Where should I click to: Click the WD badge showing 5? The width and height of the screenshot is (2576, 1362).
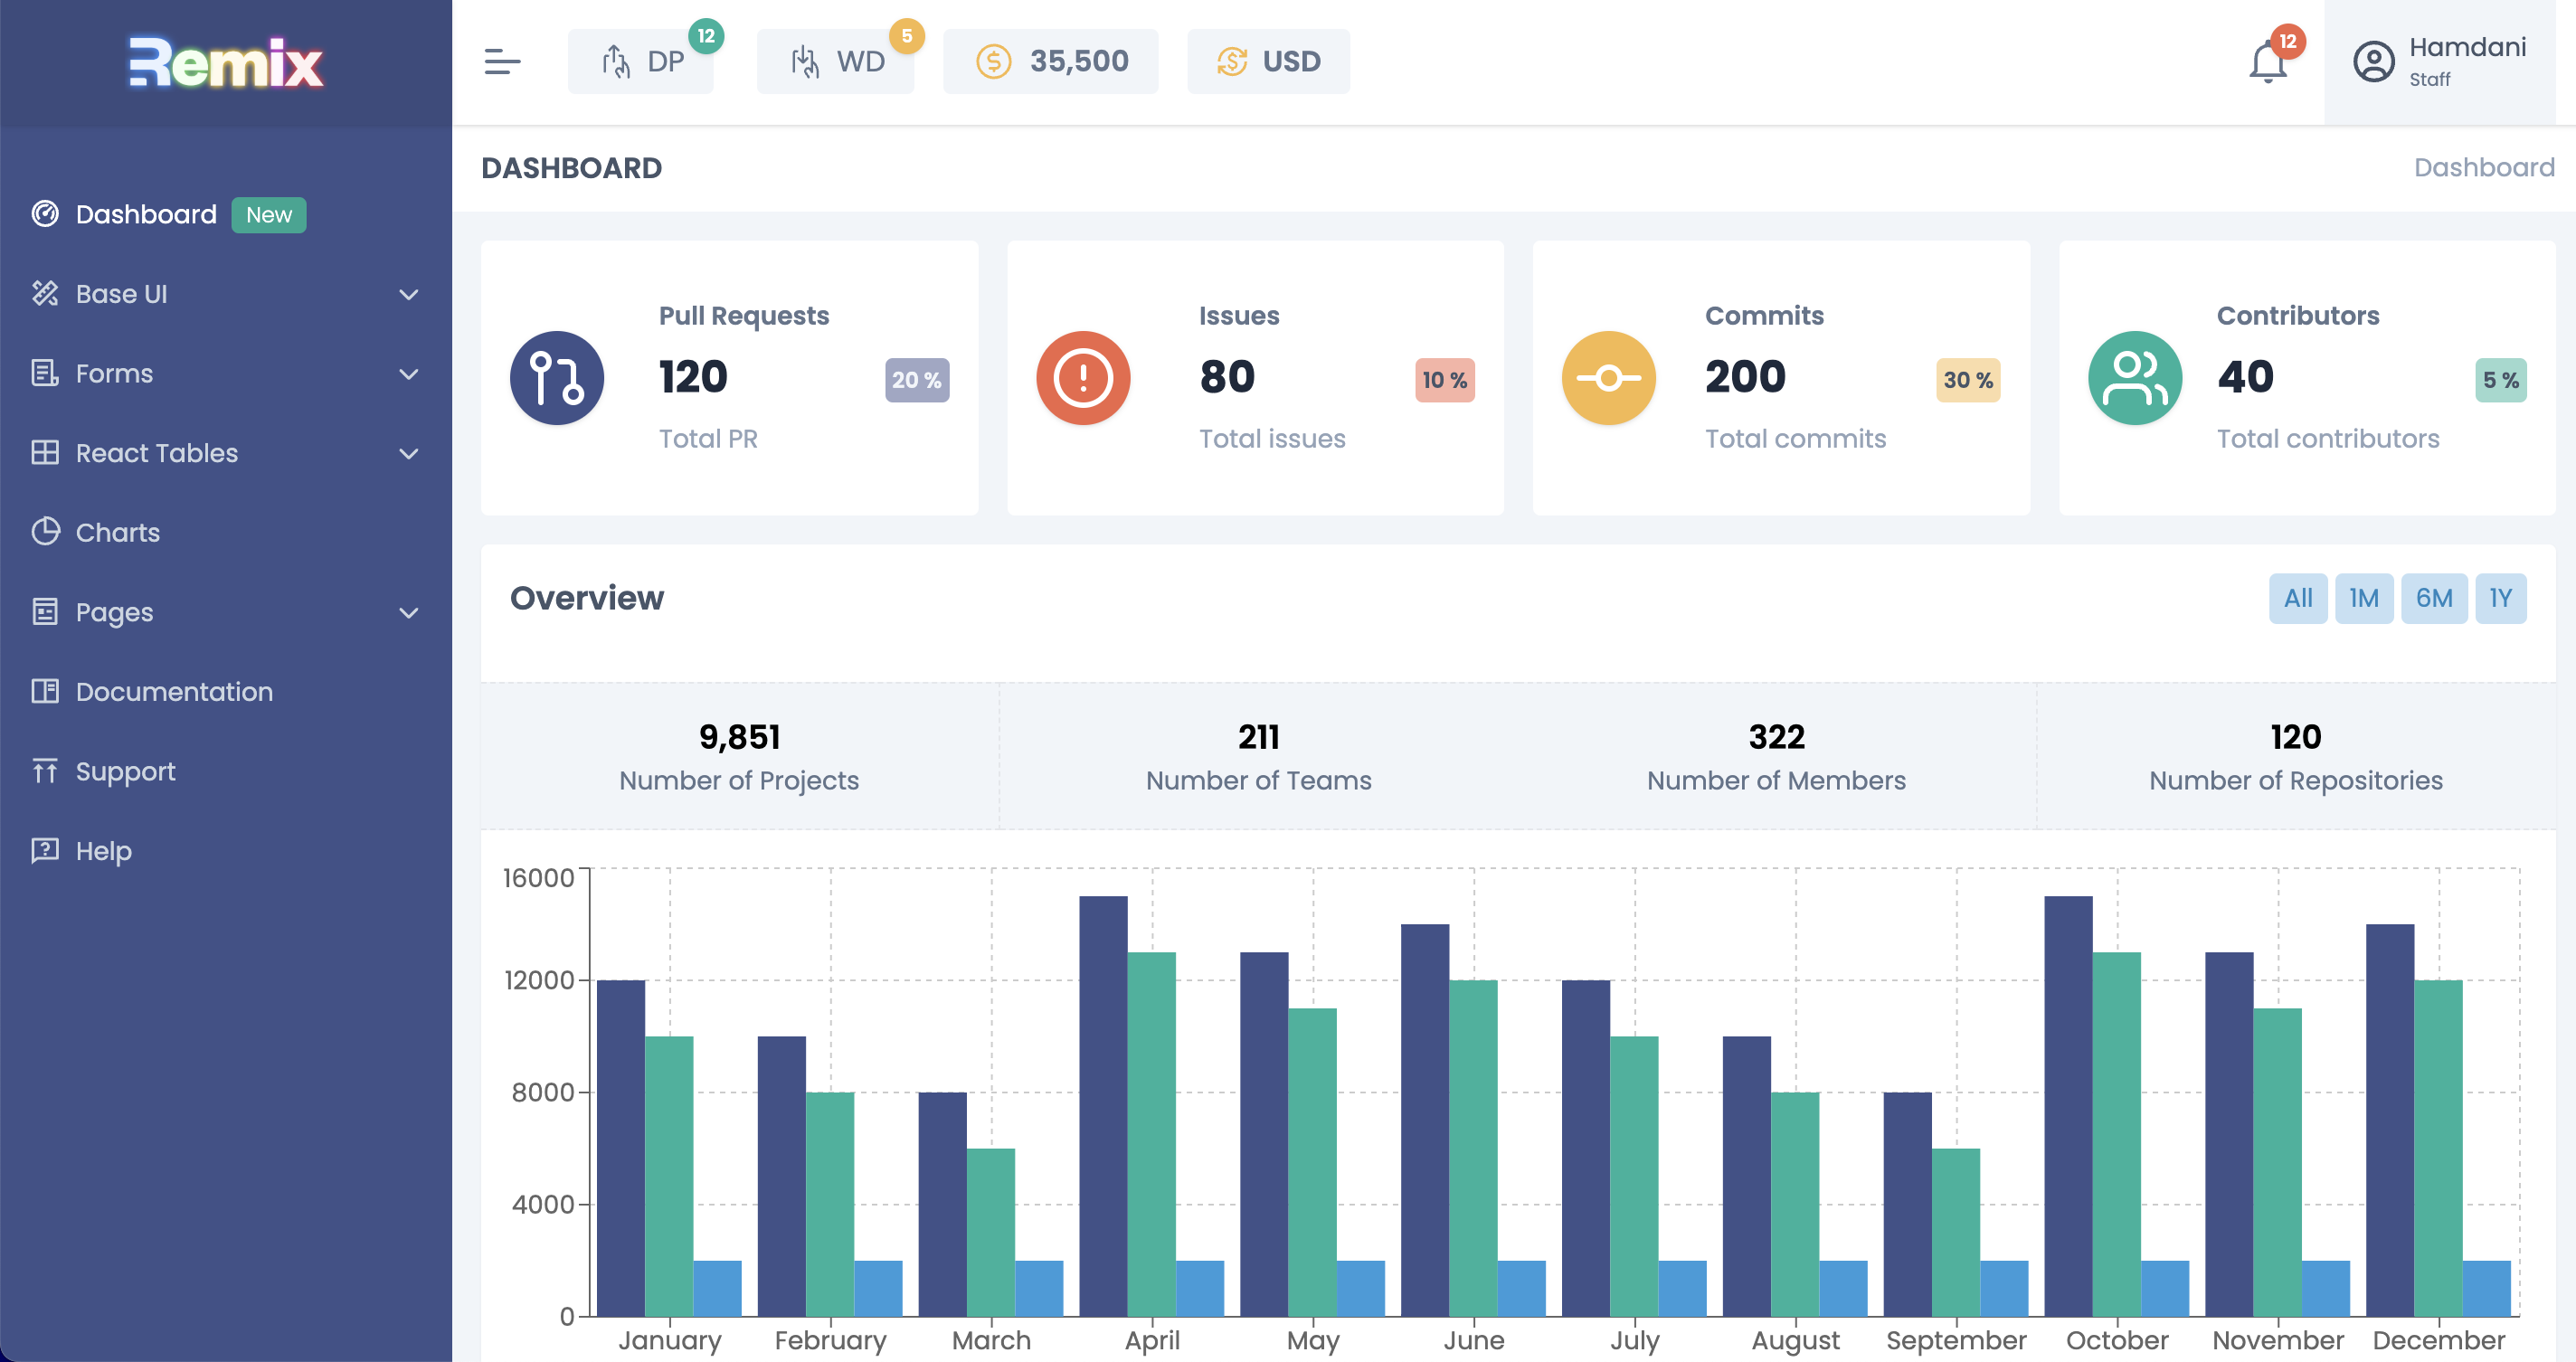pyautogui.click(x=906, y=36)
